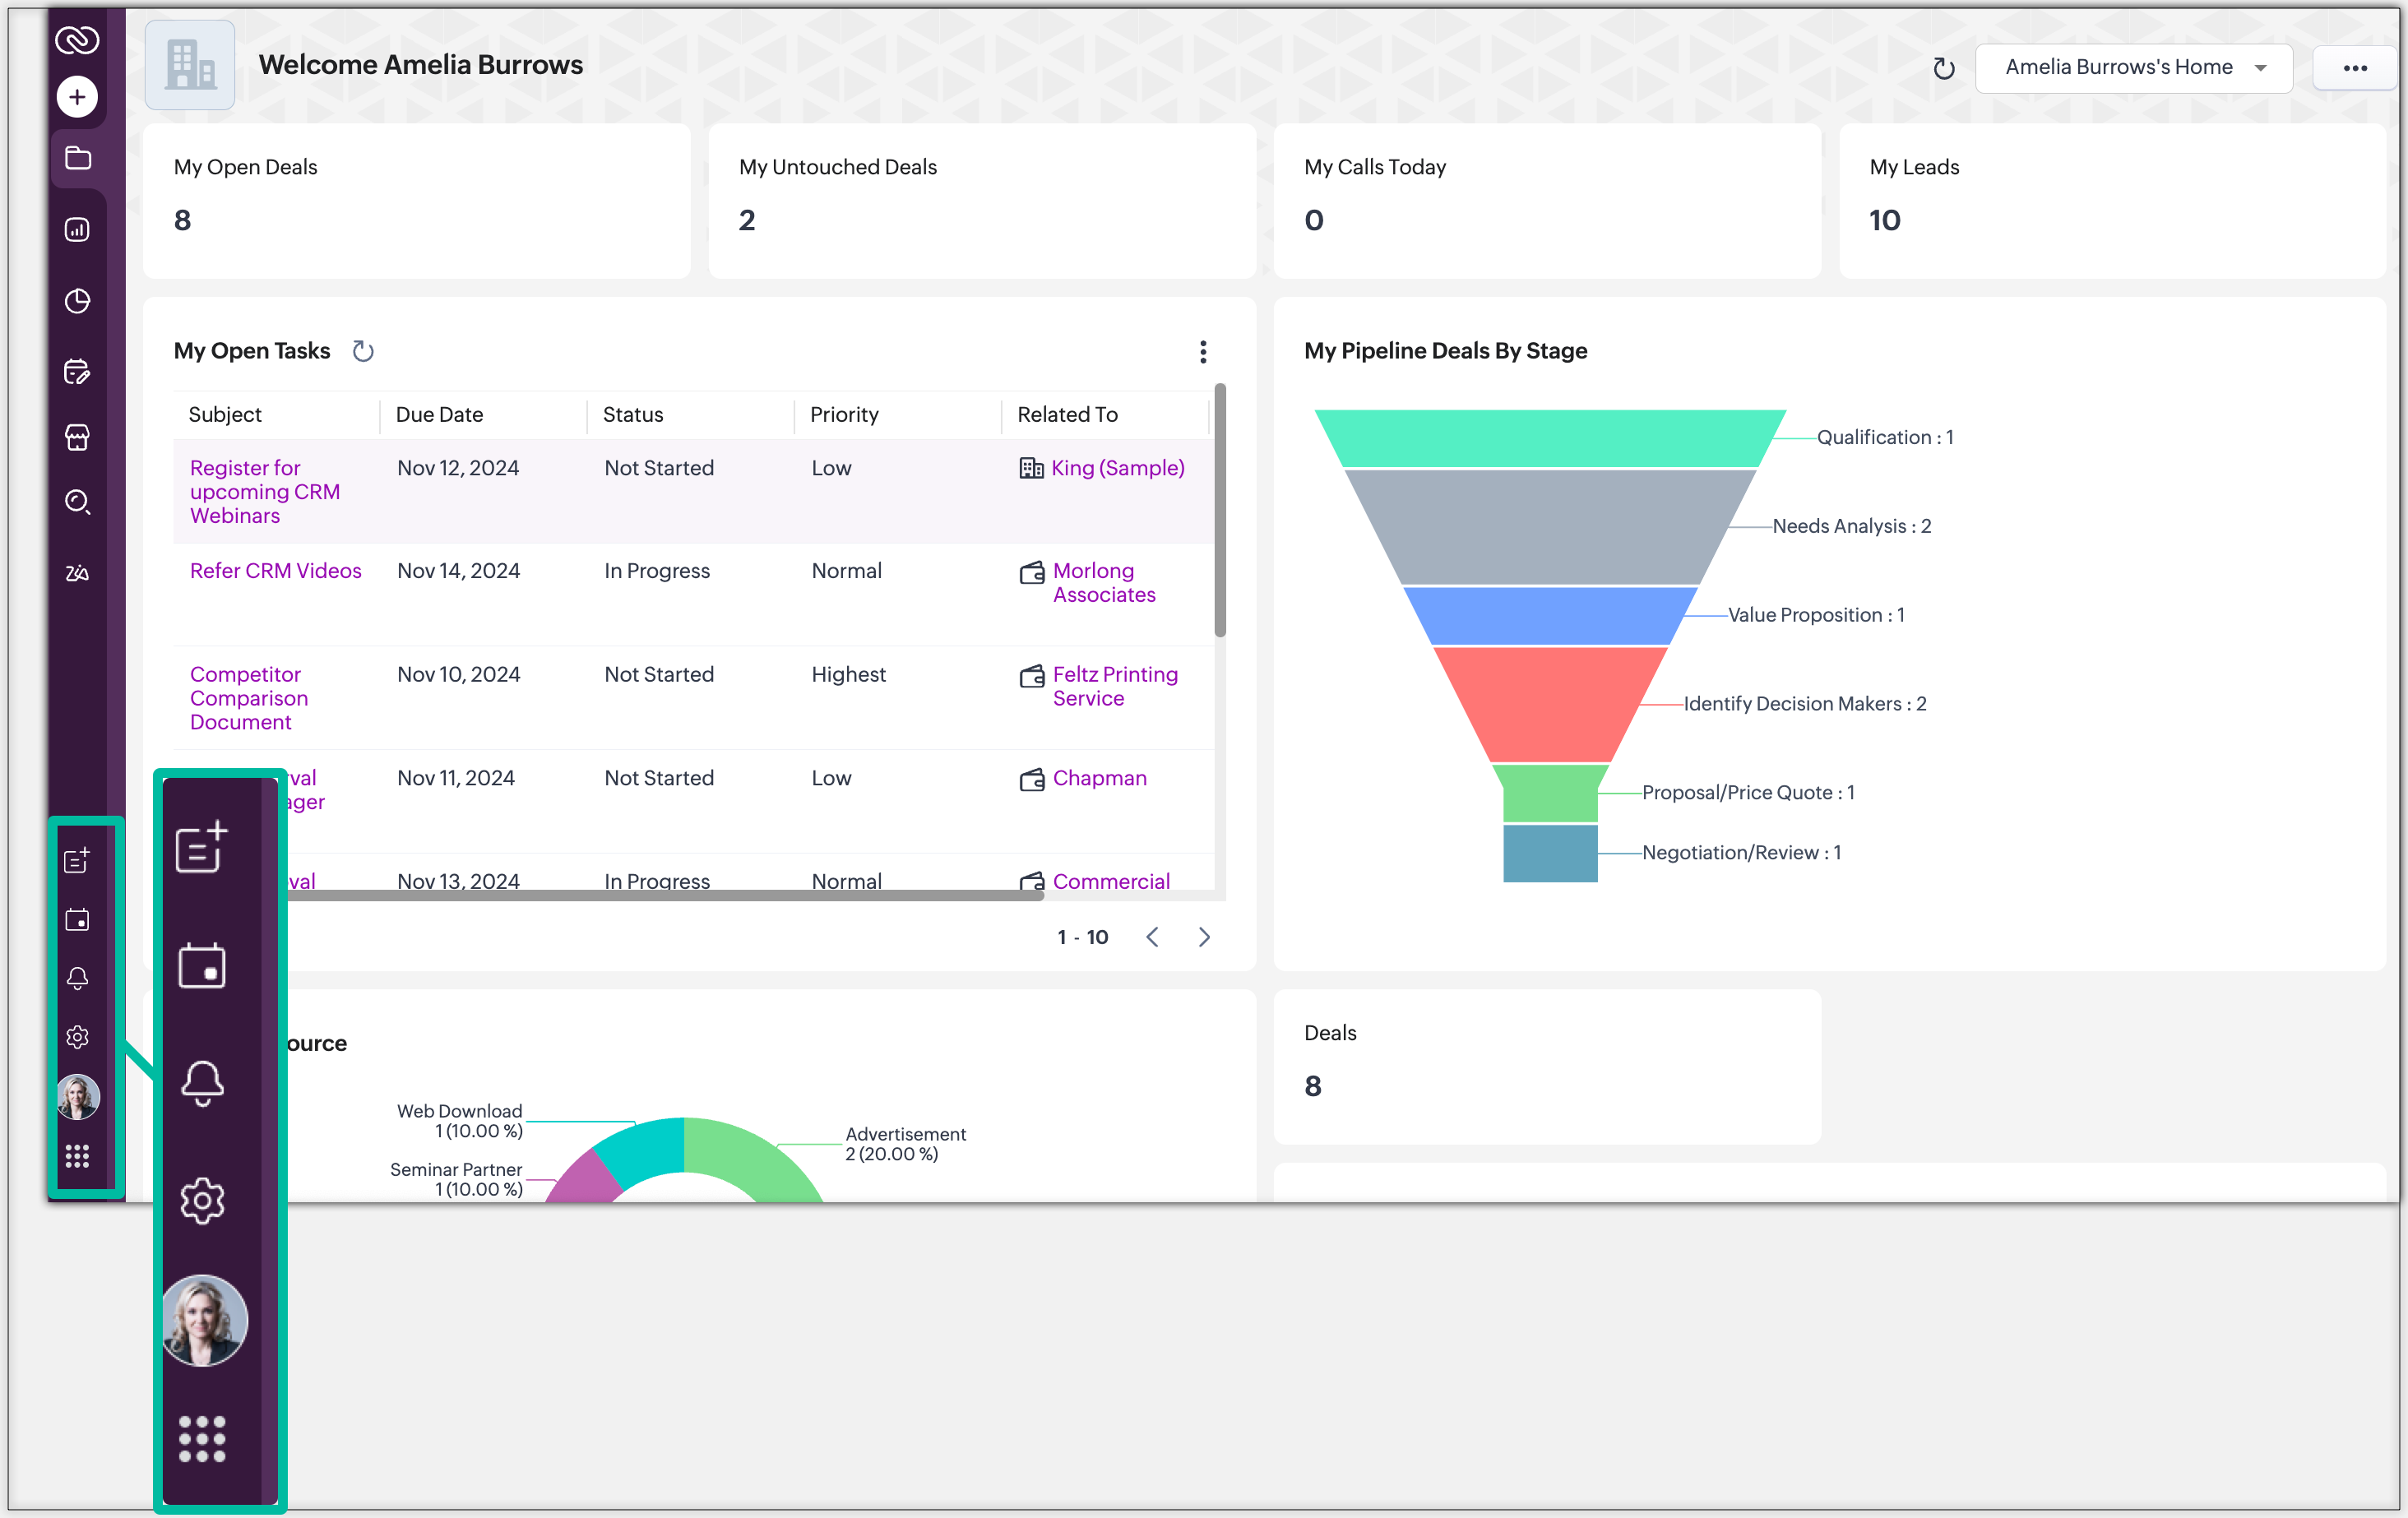The height and width of the screenshot is (1518, 2408).
Task: Click the Due Date column header
Action: 439,414
